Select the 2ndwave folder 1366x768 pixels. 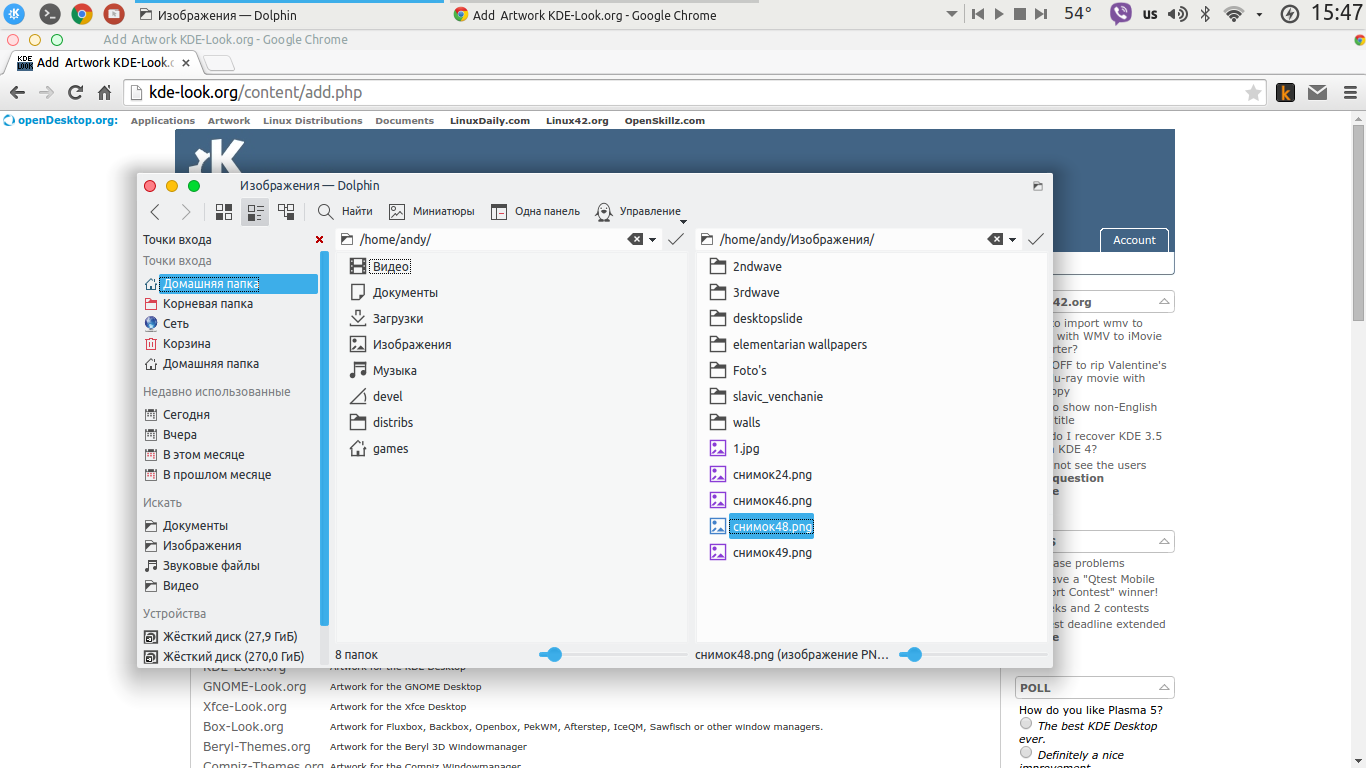745,266
